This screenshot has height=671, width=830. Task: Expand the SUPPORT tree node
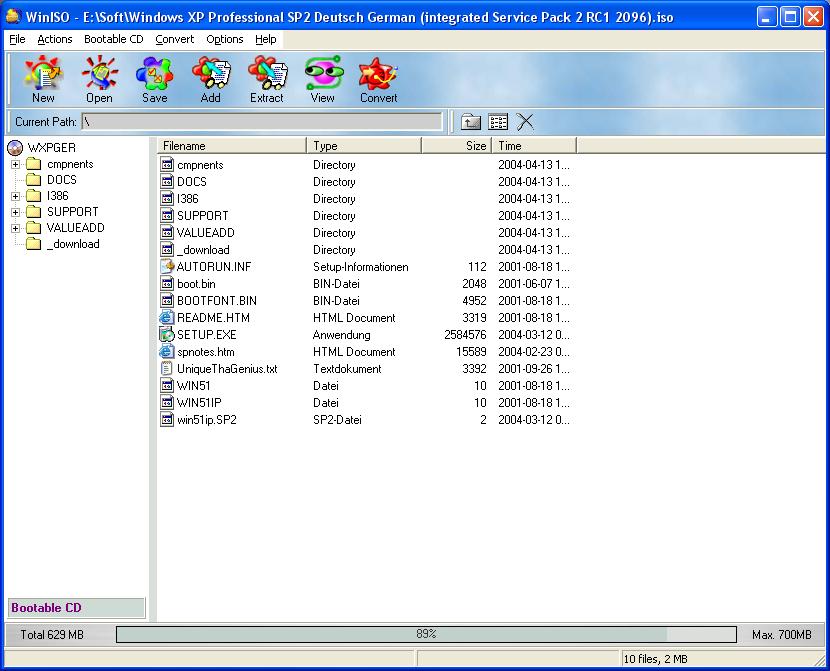click(15, 212)
